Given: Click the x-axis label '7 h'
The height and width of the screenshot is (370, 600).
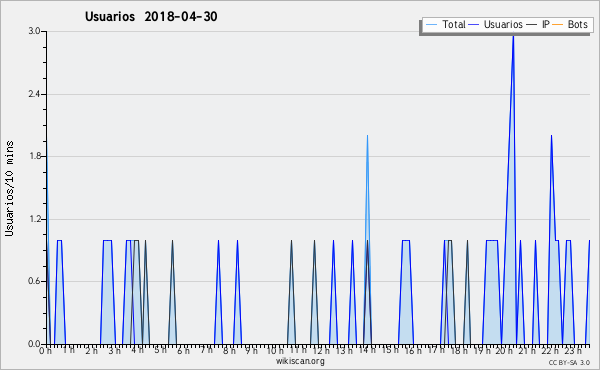Looking at the screenshot, I should tap(207, 350).
